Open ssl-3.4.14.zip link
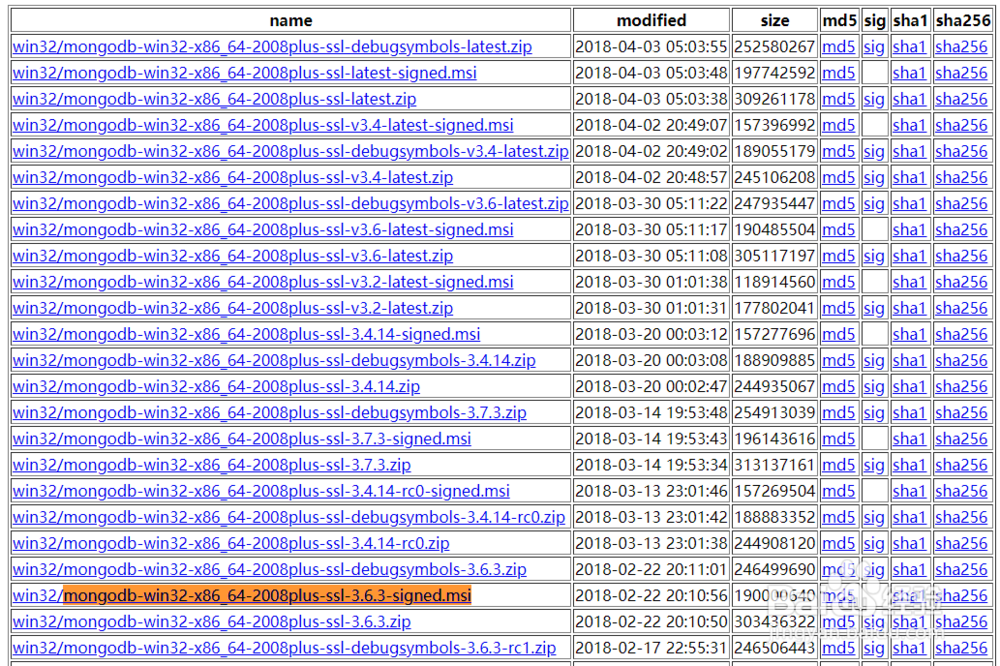Viewport: 1000px width, 666px height. tap(216, 387)
